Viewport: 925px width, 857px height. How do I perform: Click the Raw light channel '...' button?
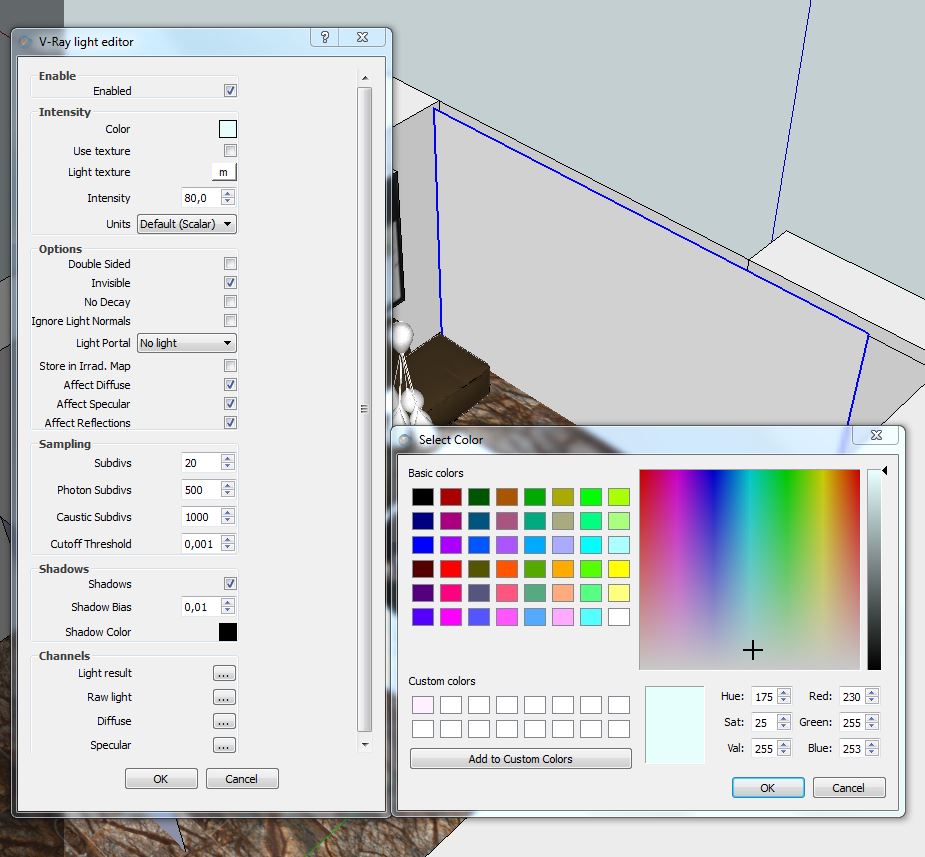224,697
